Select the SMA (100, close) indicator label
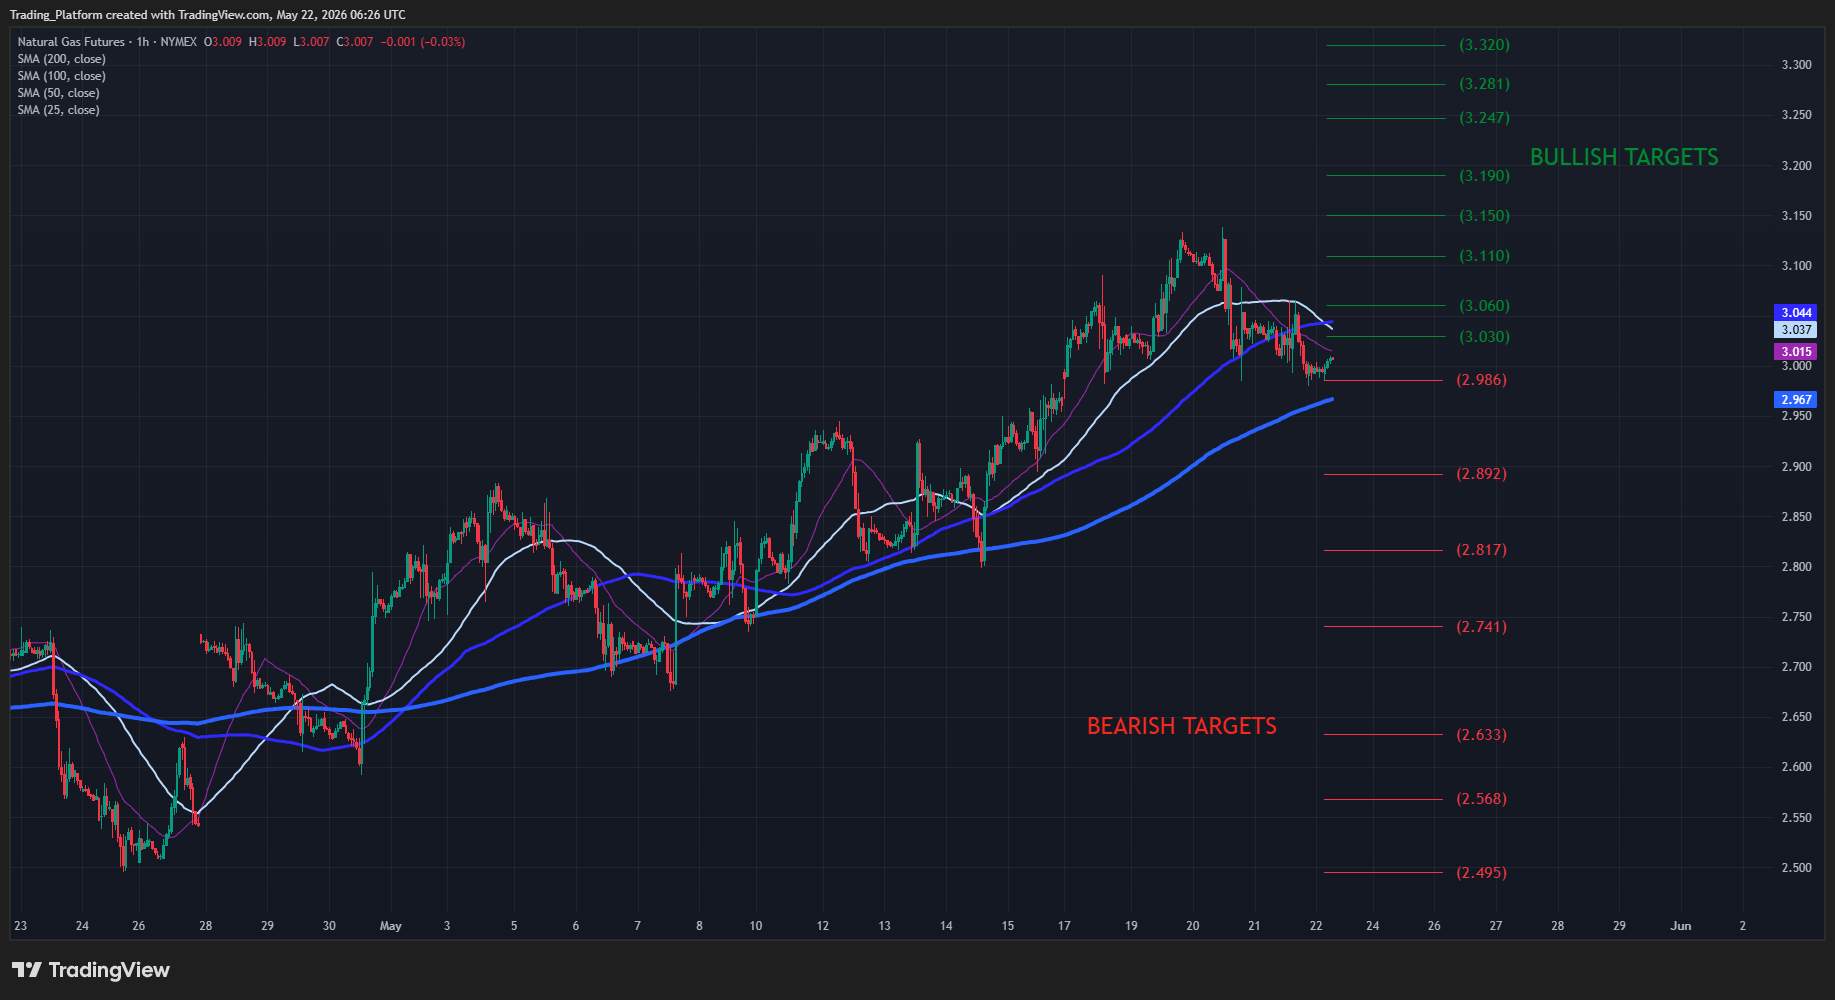1835x1000 pixels. point(61,76)
